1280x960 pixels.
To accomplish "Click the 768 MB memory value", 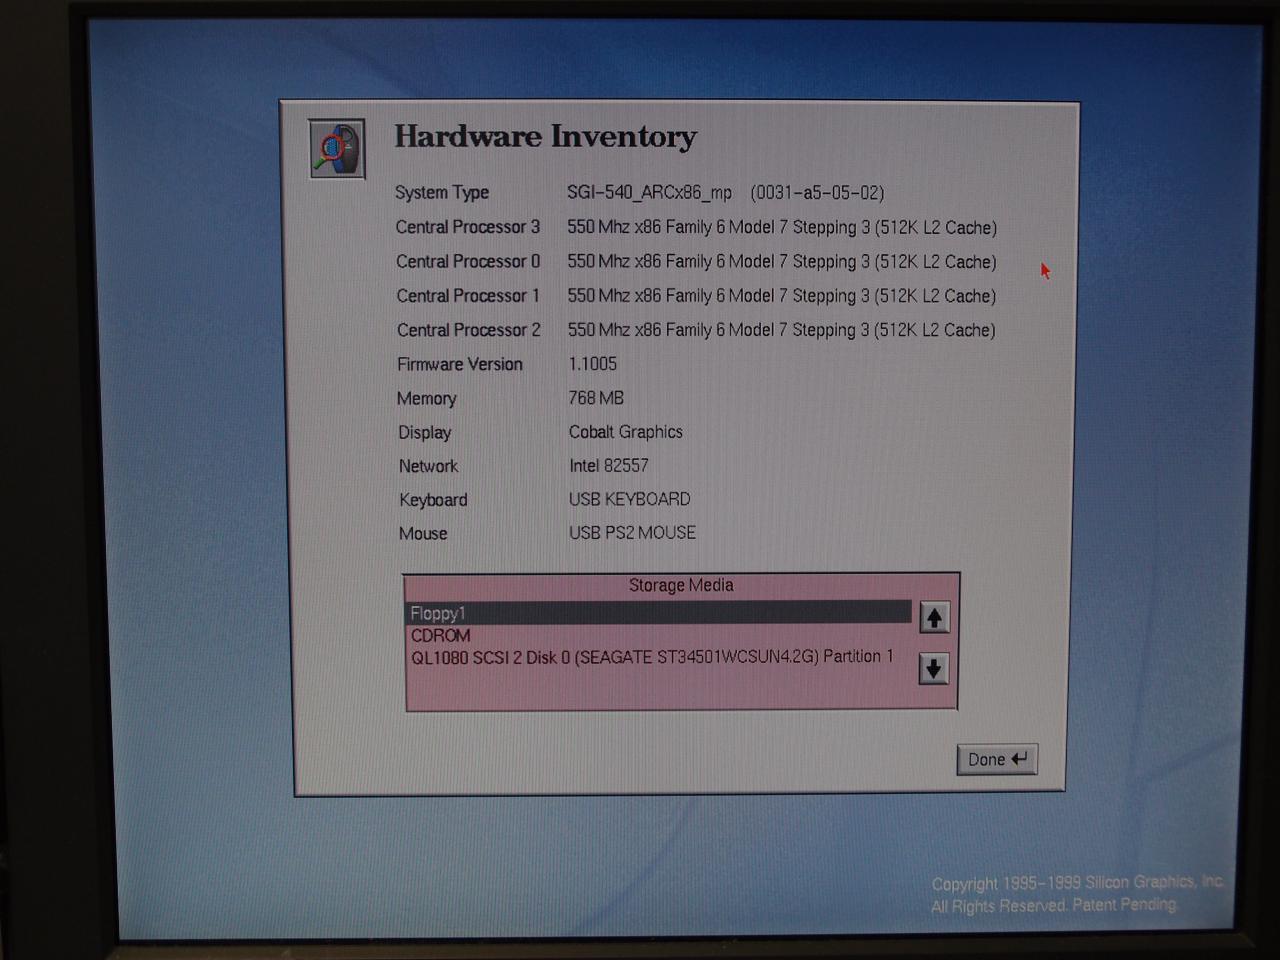I will [x=596, y=398].
